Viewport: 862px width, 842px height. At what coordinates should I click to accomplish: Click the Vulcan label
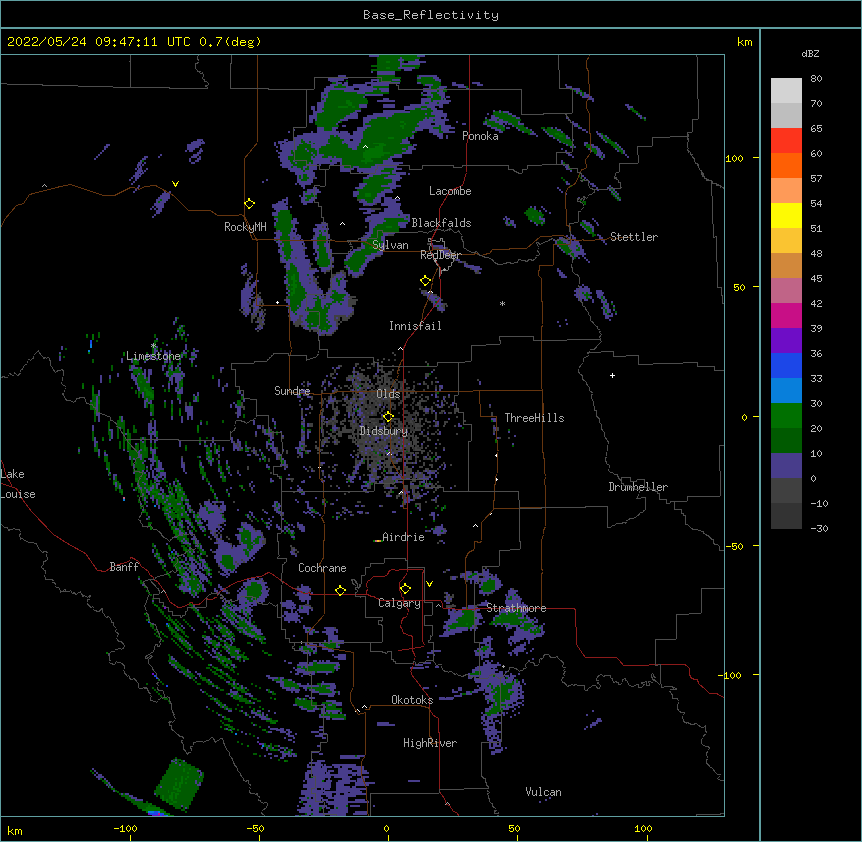[x=543, y=792]
